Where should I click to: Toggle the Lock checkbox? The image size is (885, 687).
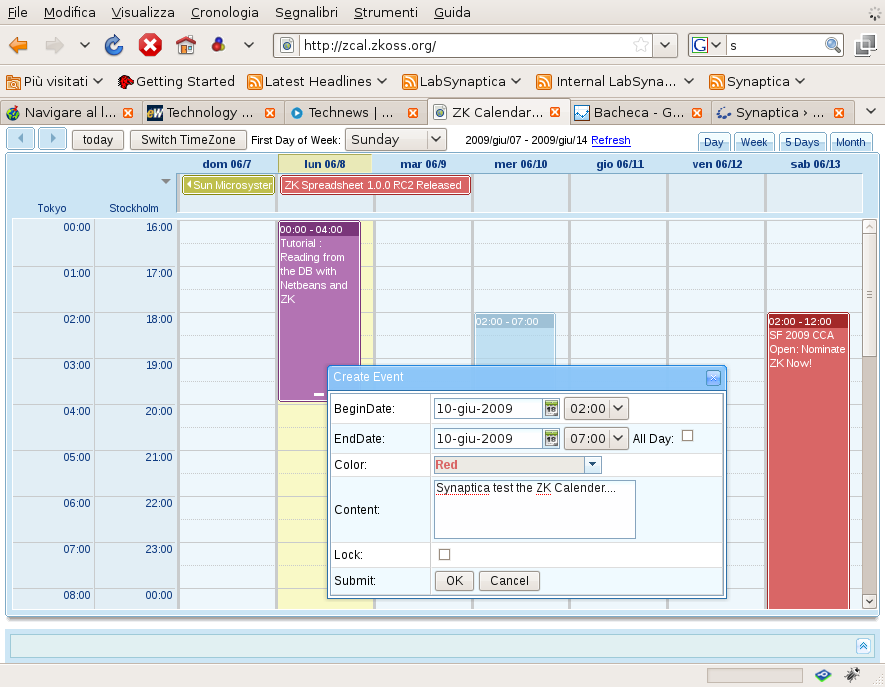point(445,554)
